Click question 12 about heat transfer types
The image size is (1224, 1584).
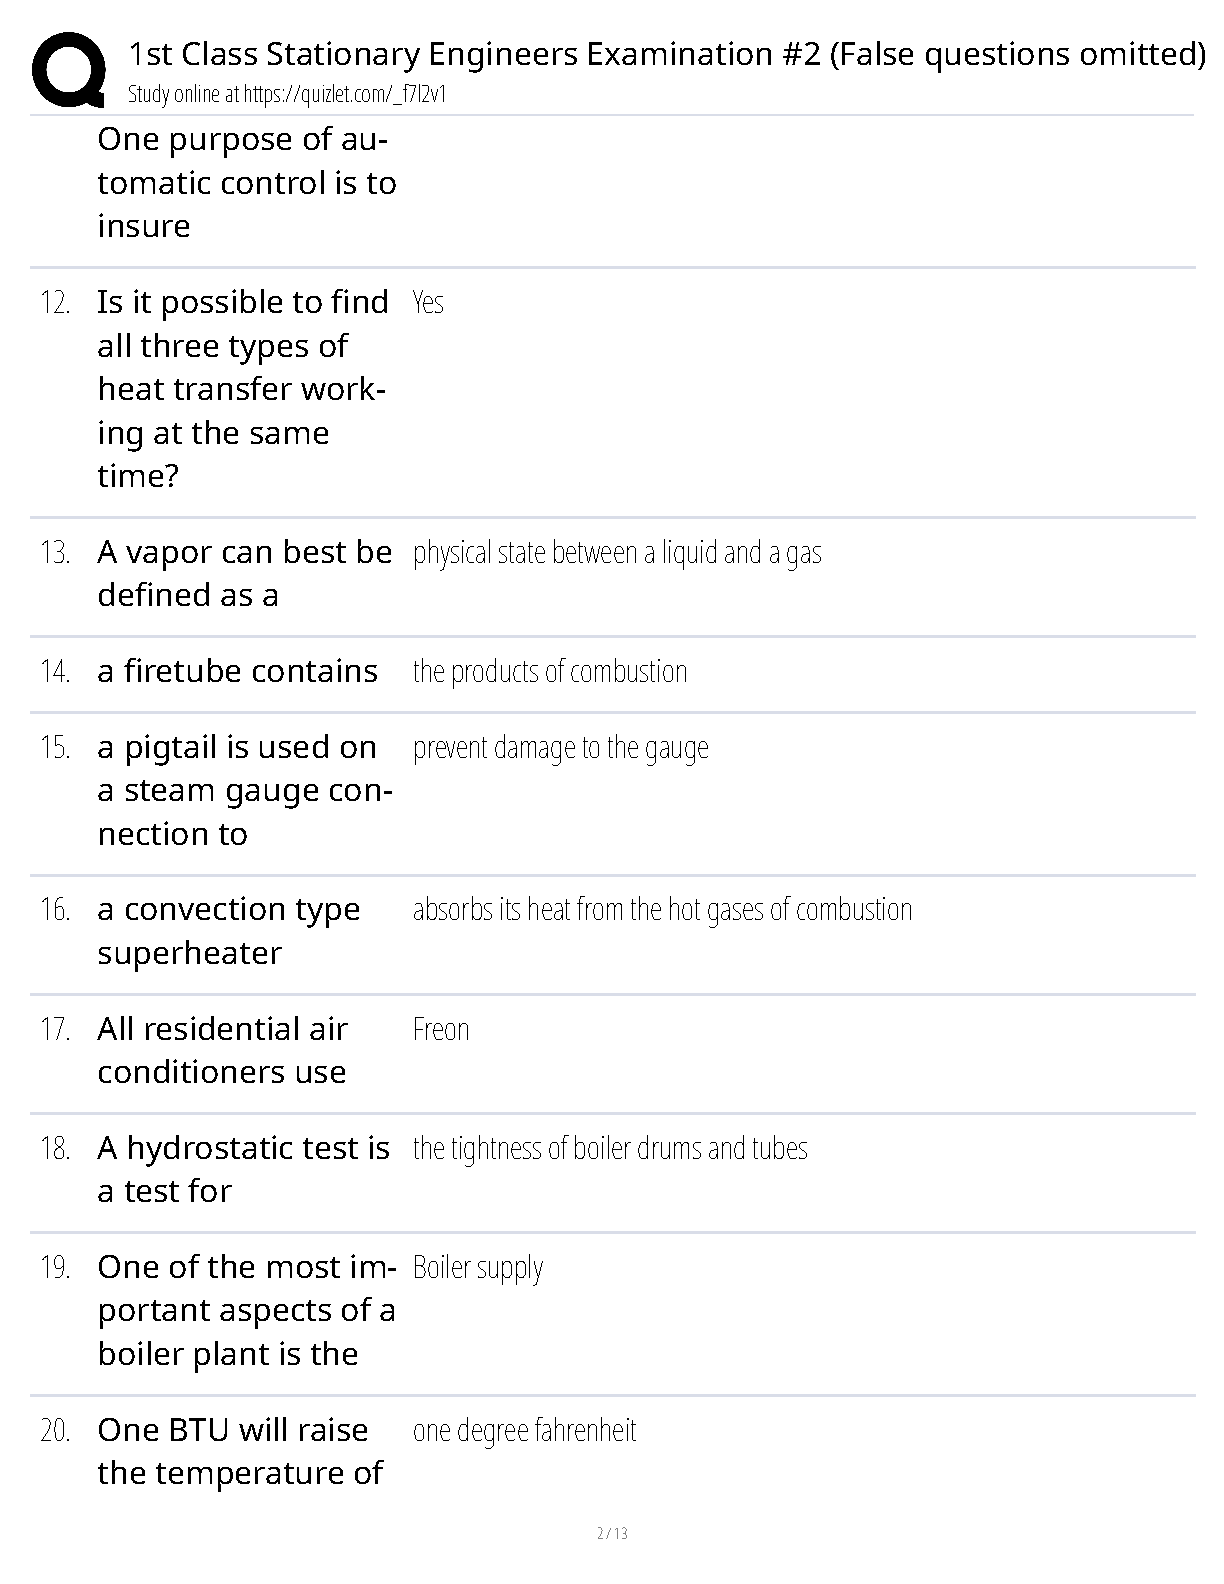point(243,389)
